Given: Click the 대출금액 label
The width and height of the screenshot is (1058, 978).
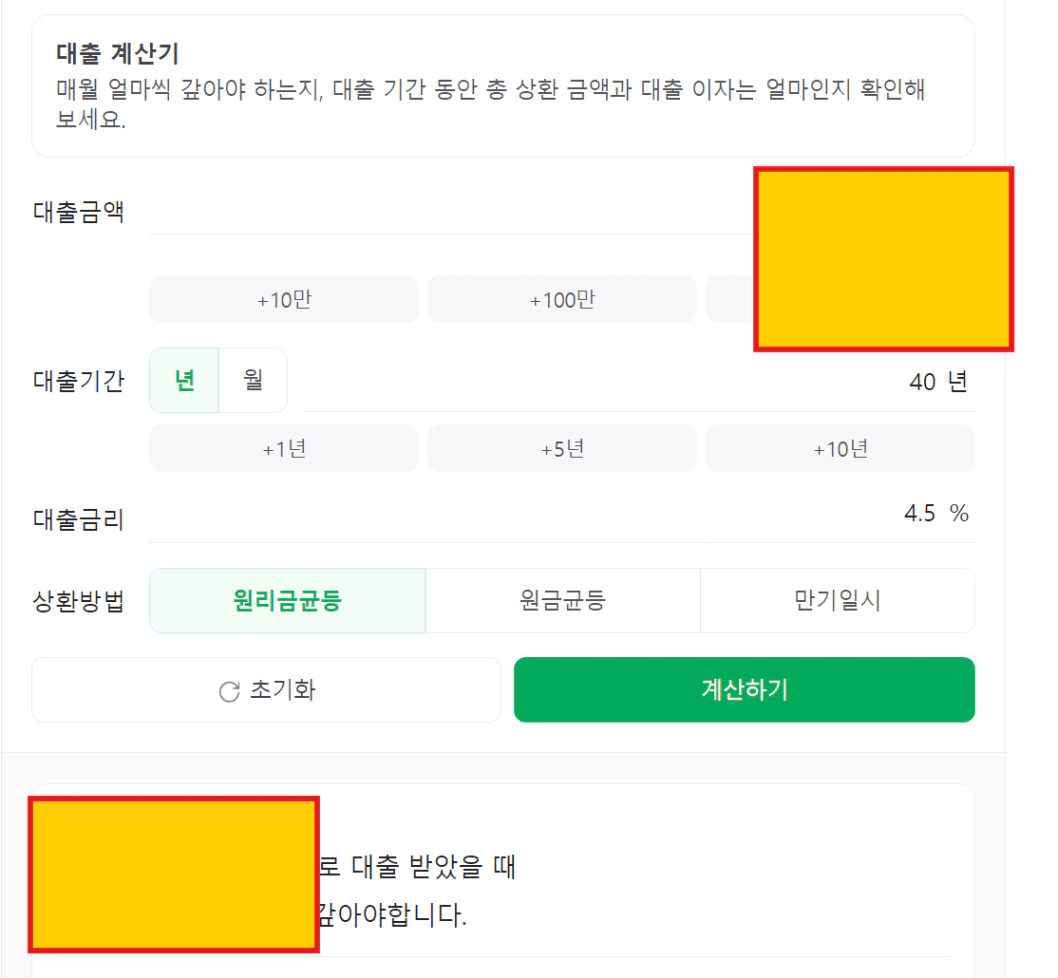Looking at the screenshot, I should tap(78, 212).
